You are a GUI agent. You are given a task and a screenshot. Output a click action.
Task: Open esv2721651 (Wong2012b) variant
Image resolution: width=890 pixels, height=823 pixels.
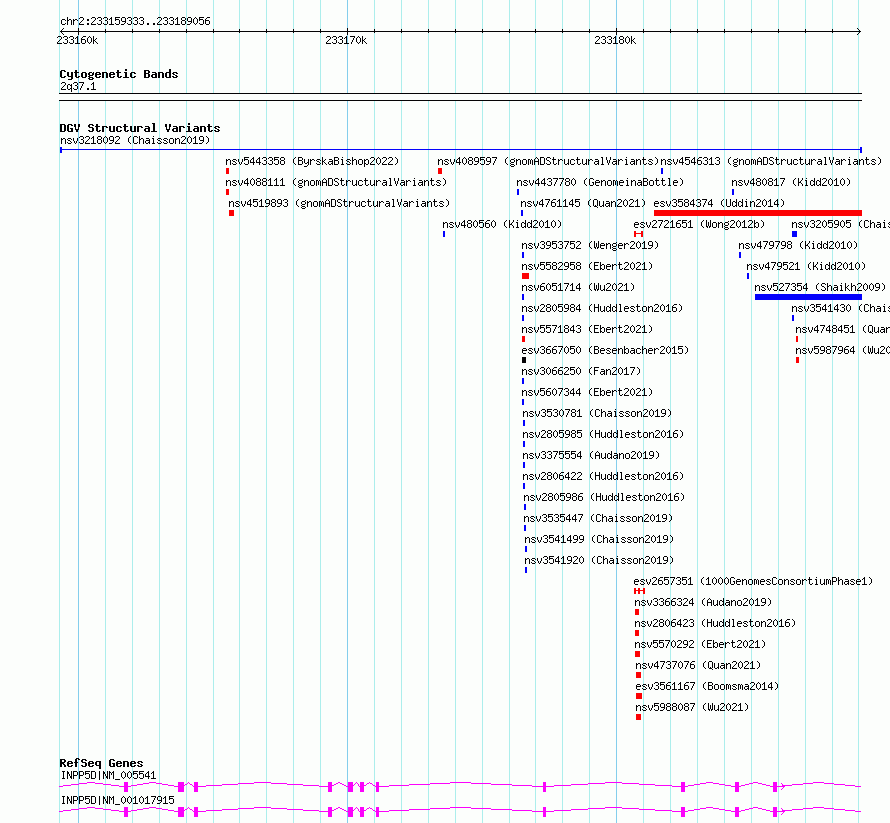(x=699, y=224)
